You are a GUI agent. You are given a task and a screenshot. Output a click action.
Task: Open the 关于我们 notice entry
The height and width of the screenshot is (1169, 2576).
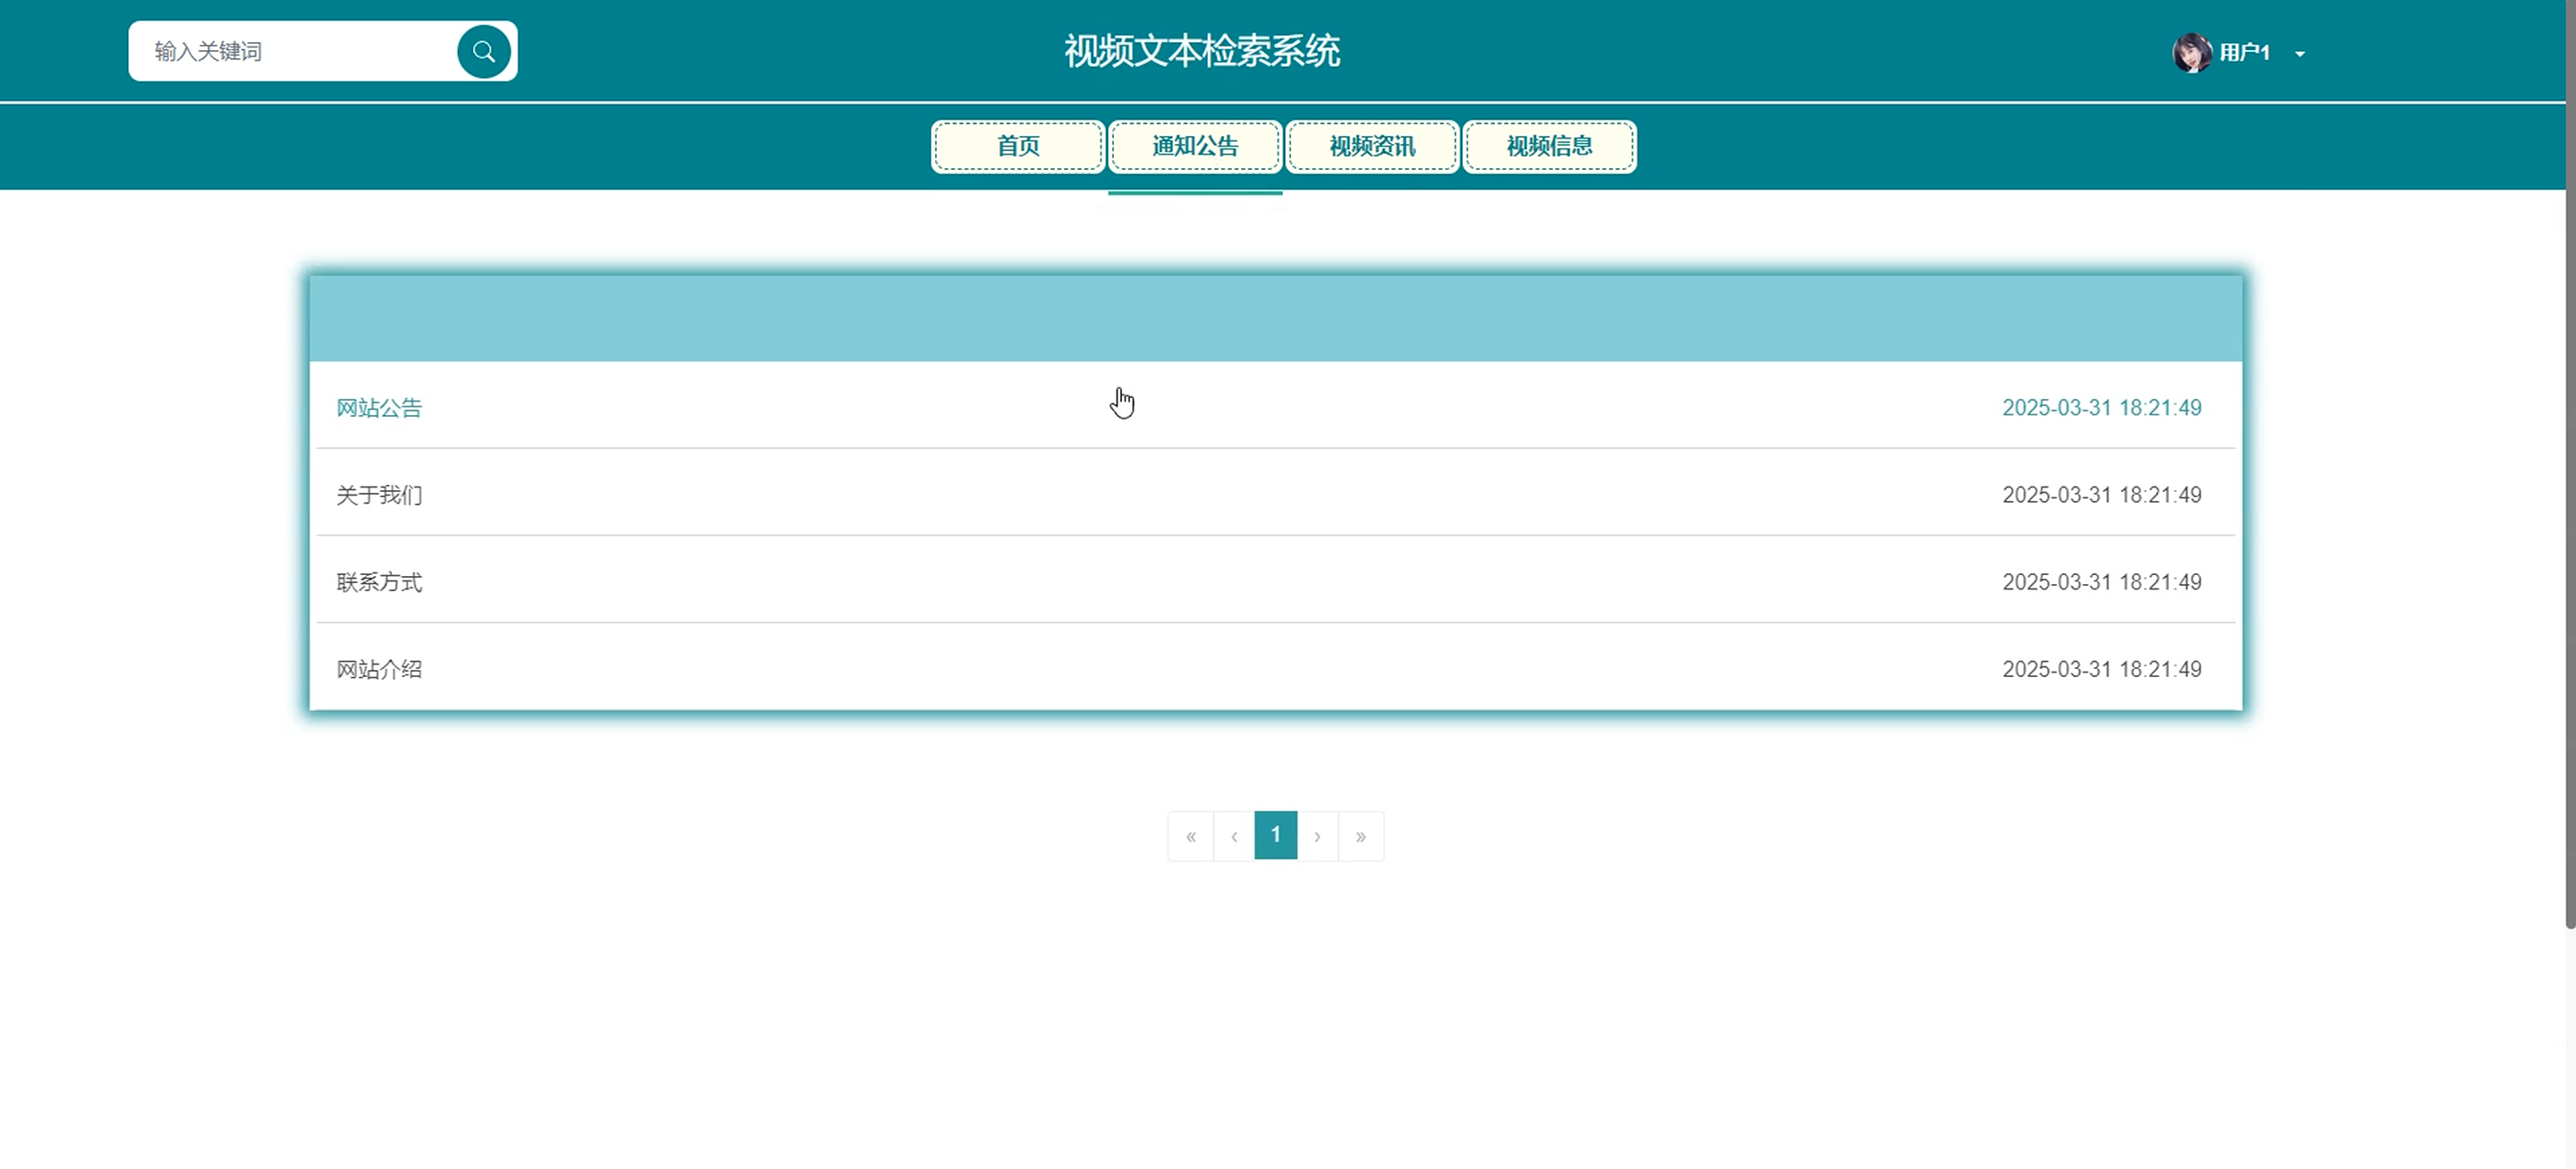(379, 495)
